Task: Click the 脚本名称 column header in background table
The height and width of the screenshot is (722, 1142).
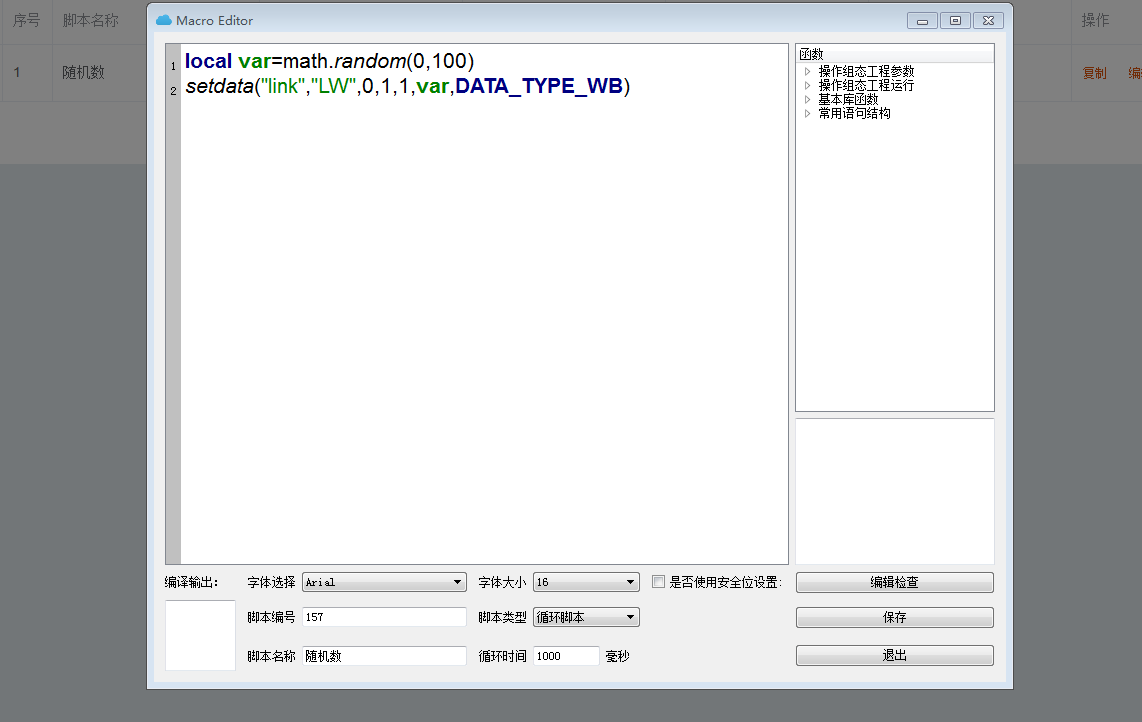Action: coord(90,20)
